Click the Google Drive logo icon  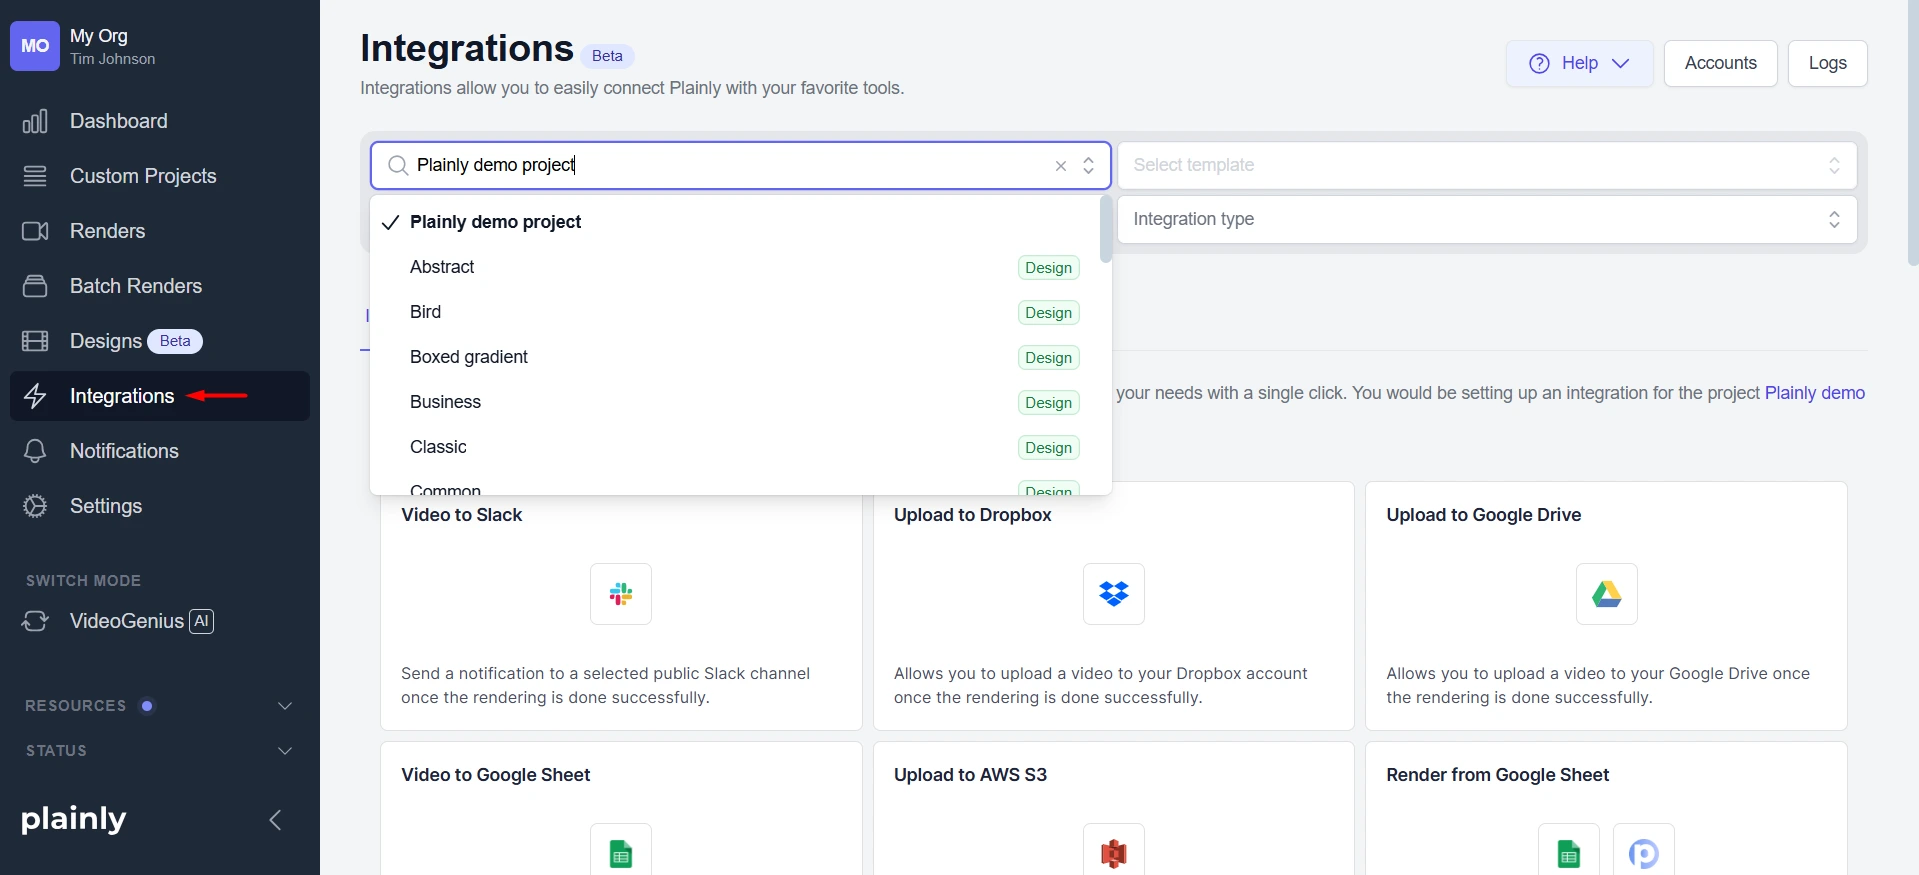(1606, 594)
